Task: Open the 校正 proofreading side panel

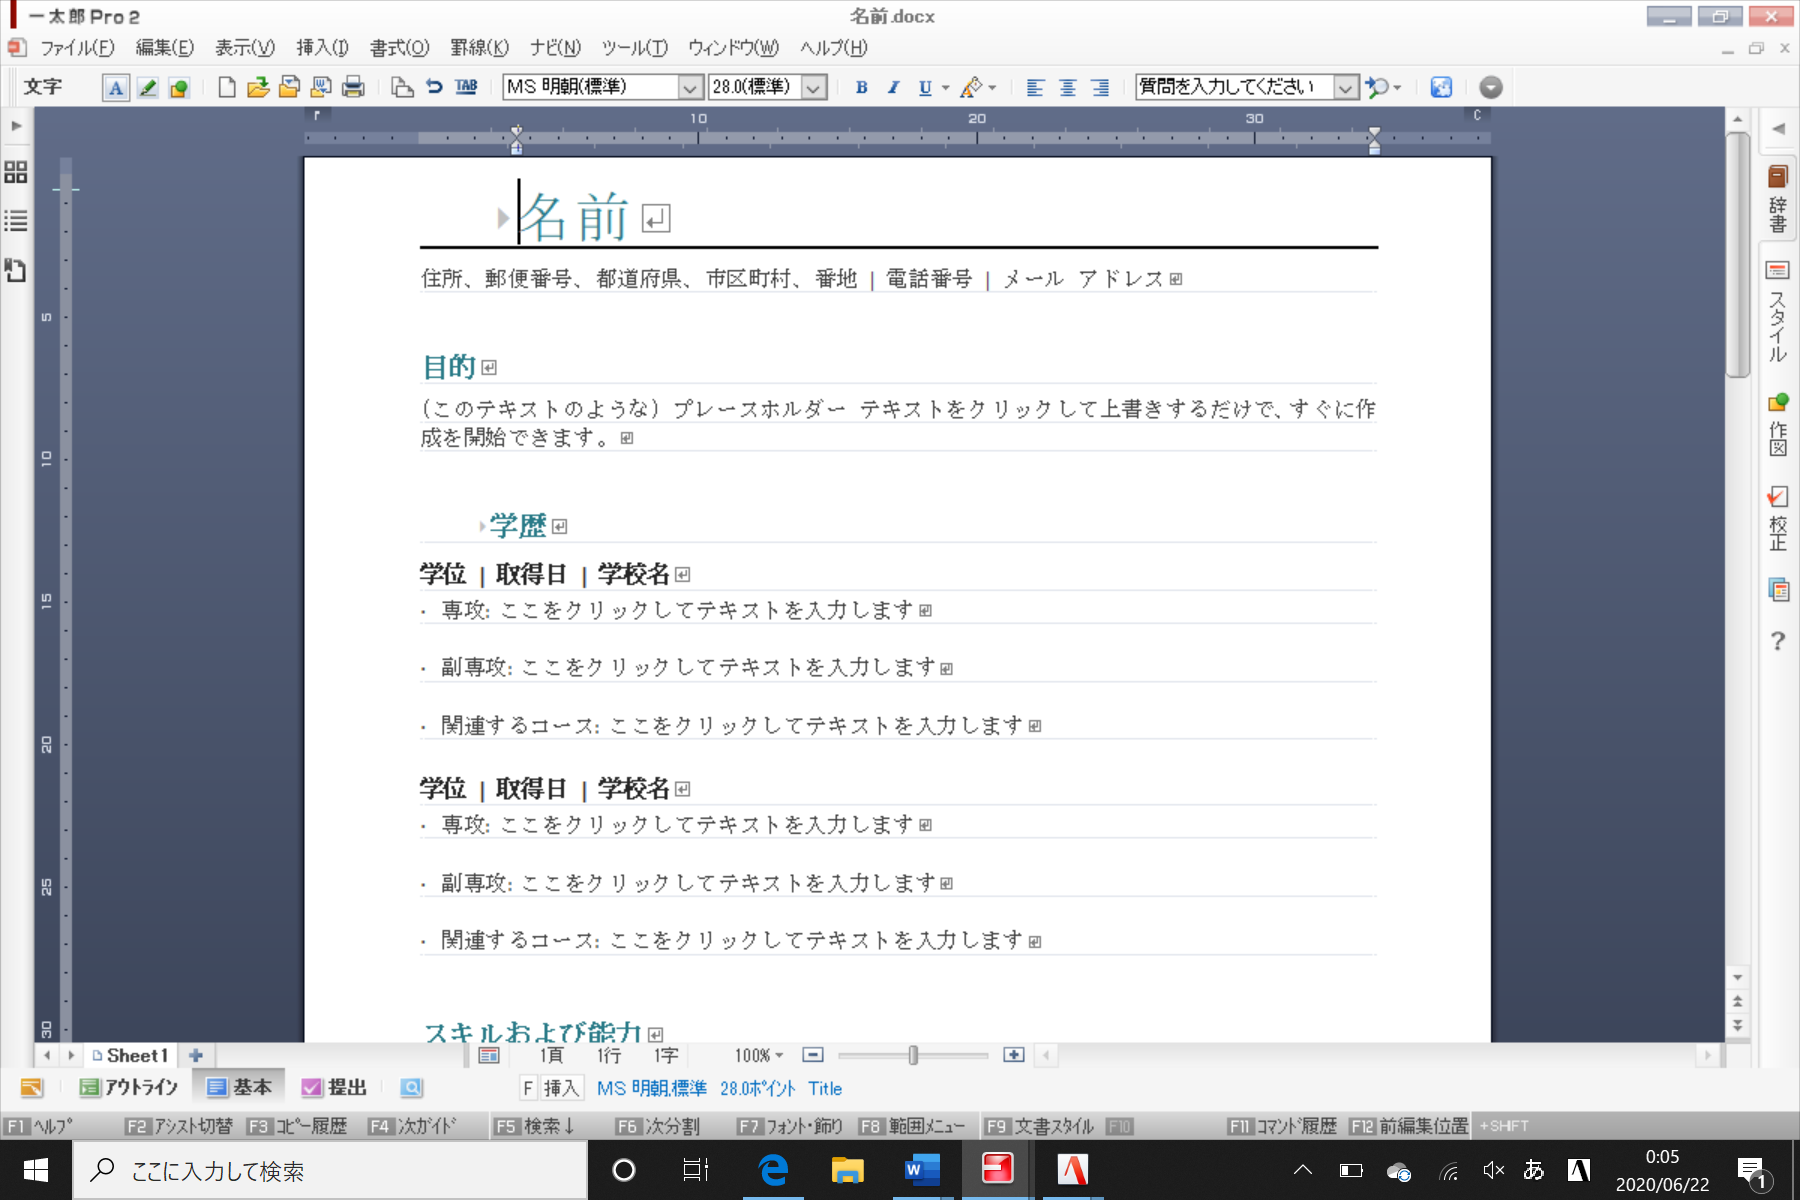Action: [x=1778, y=518]
